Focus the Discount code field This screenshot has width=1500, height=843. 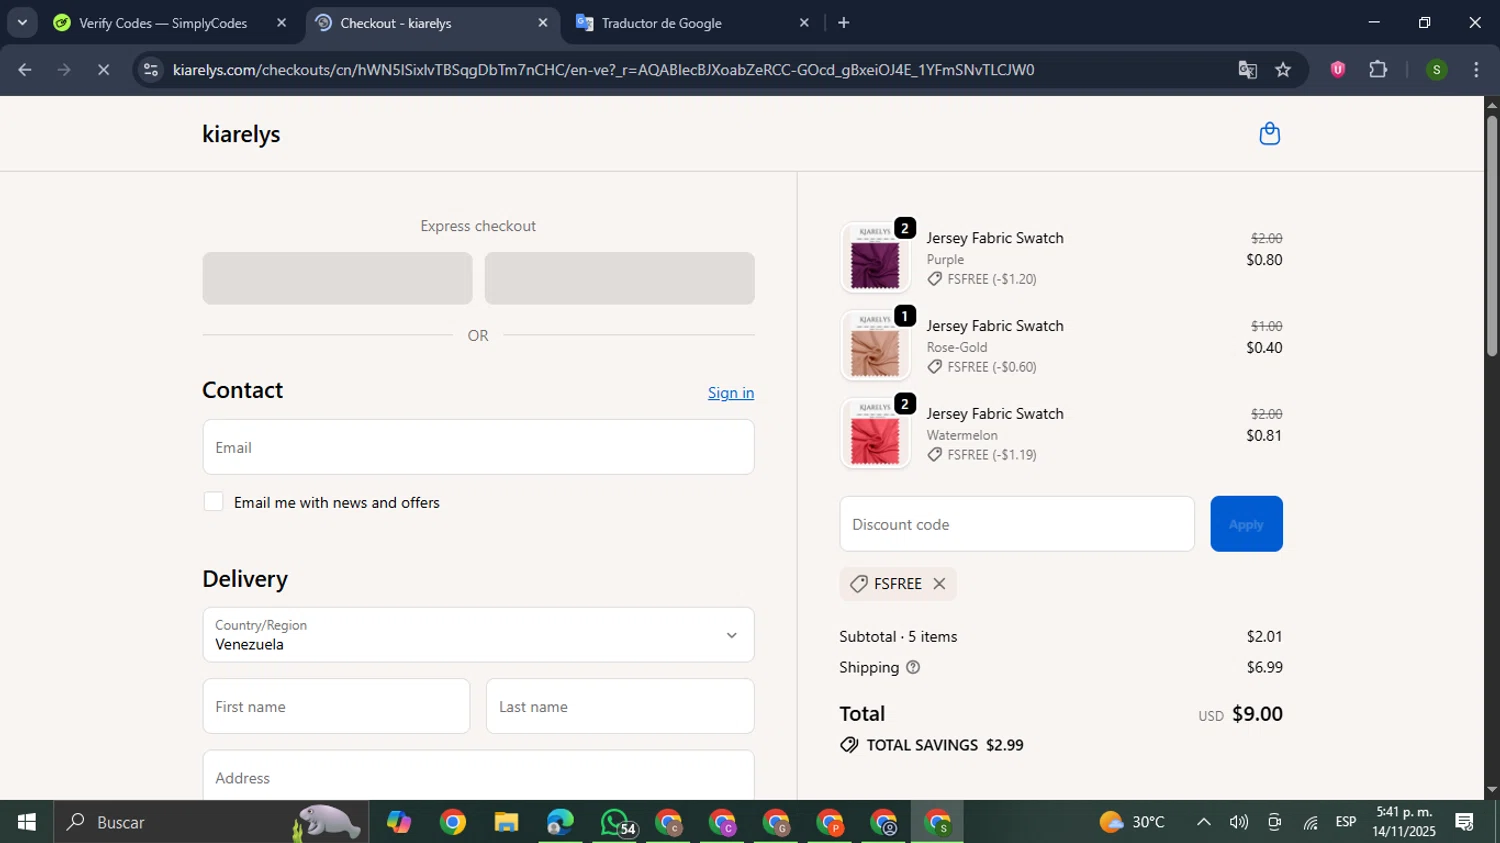click(1017, 524)
